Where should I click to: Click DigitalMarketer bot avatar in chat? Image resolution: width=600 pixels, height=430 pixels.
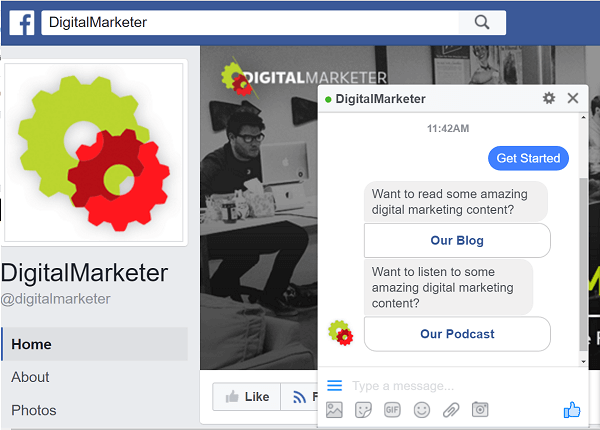341,333
